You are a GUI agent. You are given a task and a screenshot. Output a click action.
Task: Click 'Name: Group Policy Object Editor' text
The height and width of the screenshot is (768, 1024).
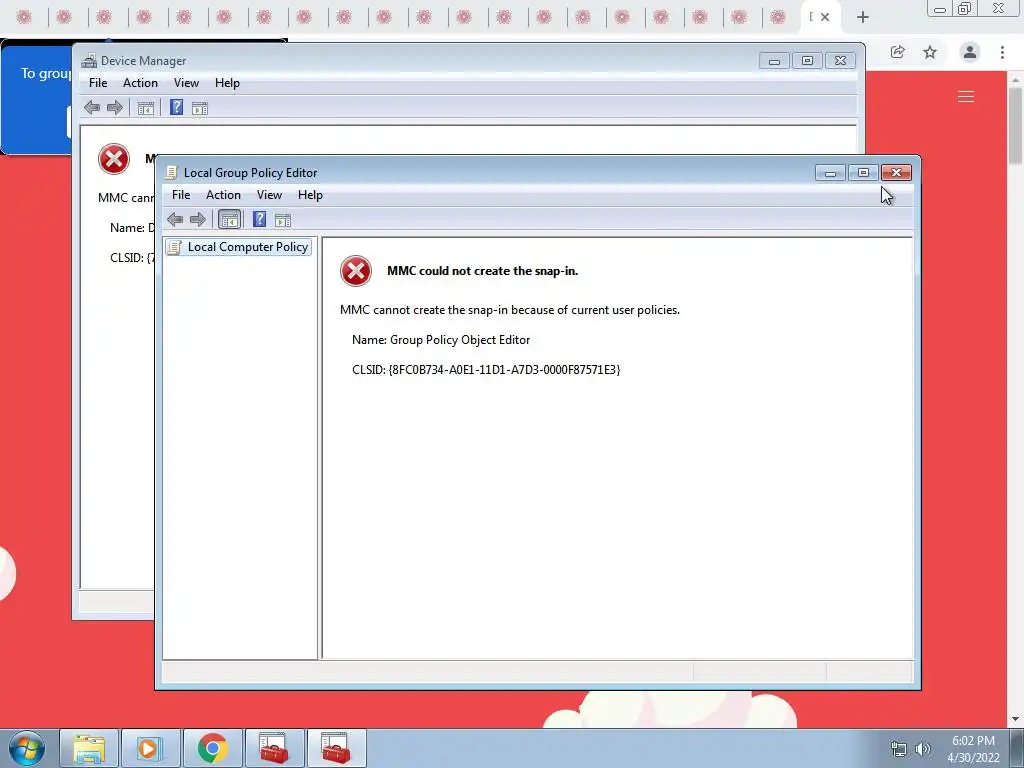[441, 340]
